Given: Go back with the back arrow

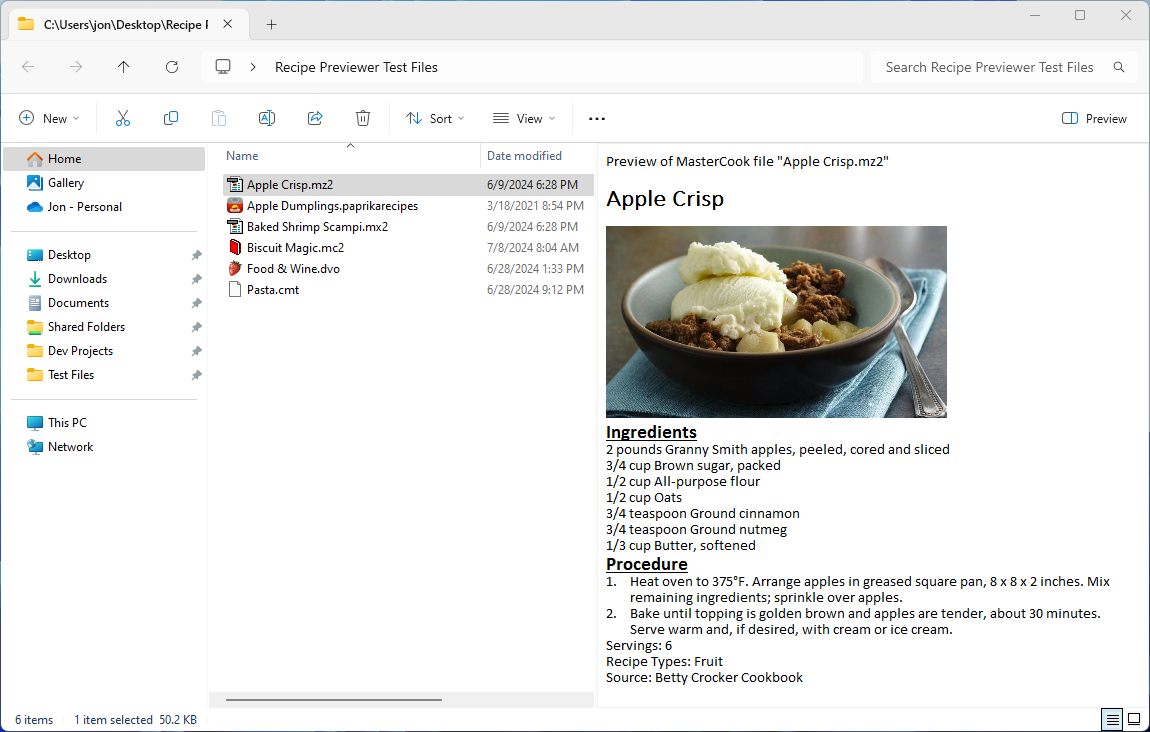Looking at the screenshot, I should (27, 67).
